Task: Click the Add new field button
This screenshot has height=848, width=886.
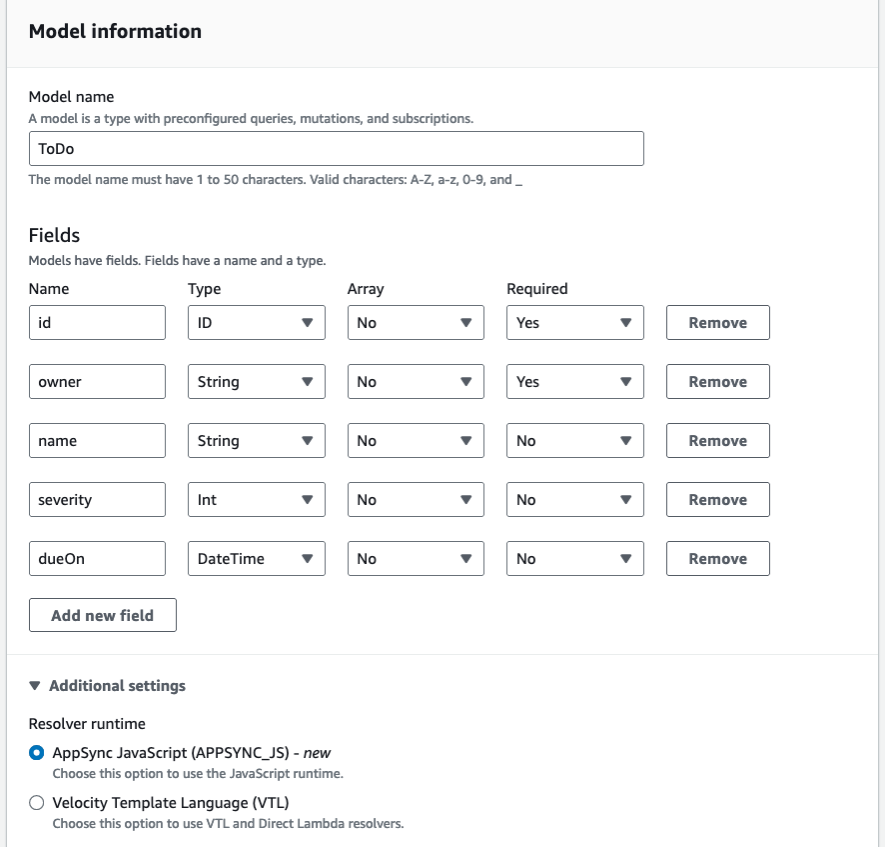Action: click(x=102, y=615)
